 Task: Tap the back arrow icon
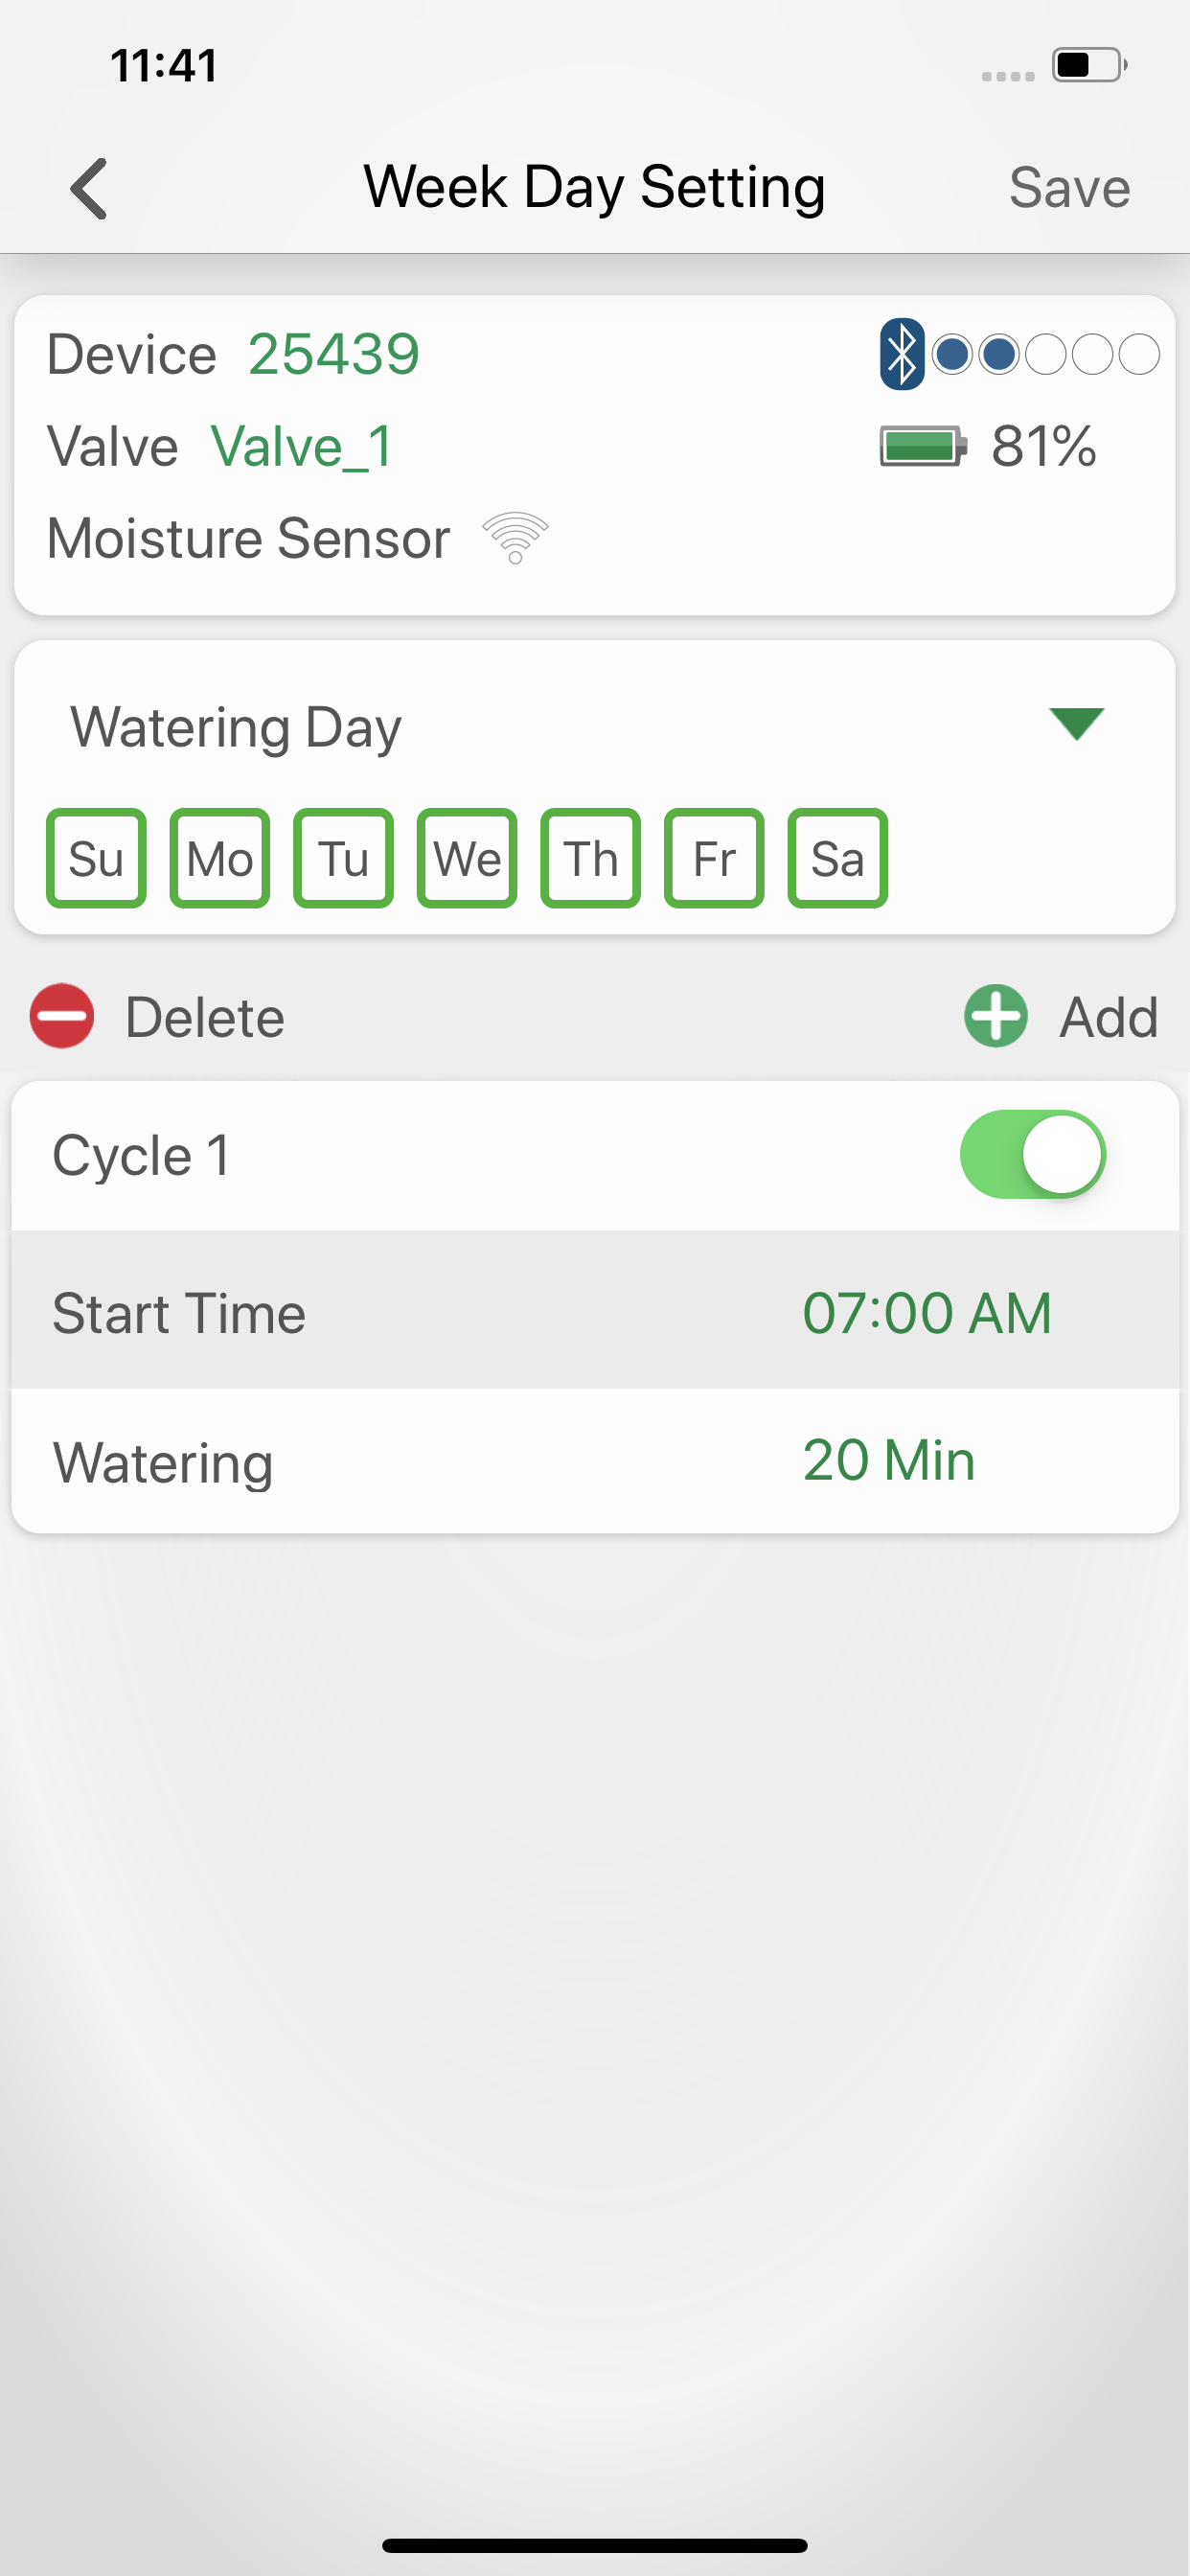89,188
